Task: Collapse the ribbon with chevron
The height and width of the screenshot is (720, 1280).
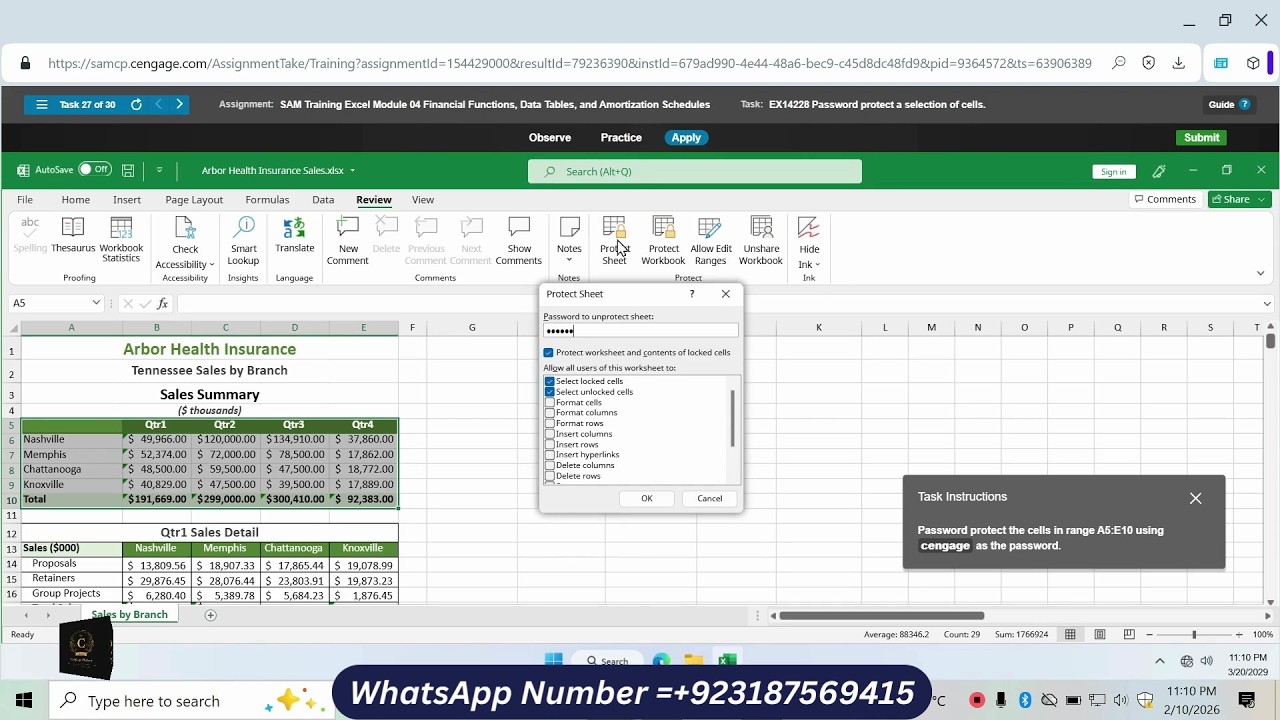Action: (x=1260, y=273)
